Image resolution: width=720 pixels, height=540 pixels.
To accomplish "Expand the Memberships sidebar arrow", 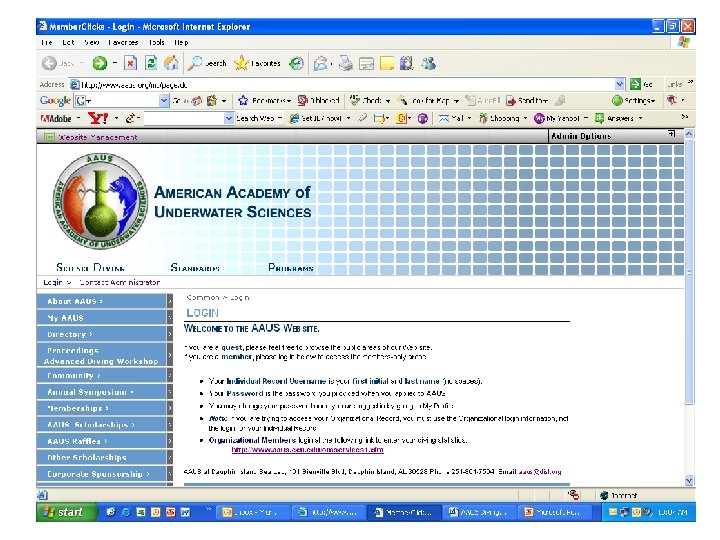I will click(169, 408).
